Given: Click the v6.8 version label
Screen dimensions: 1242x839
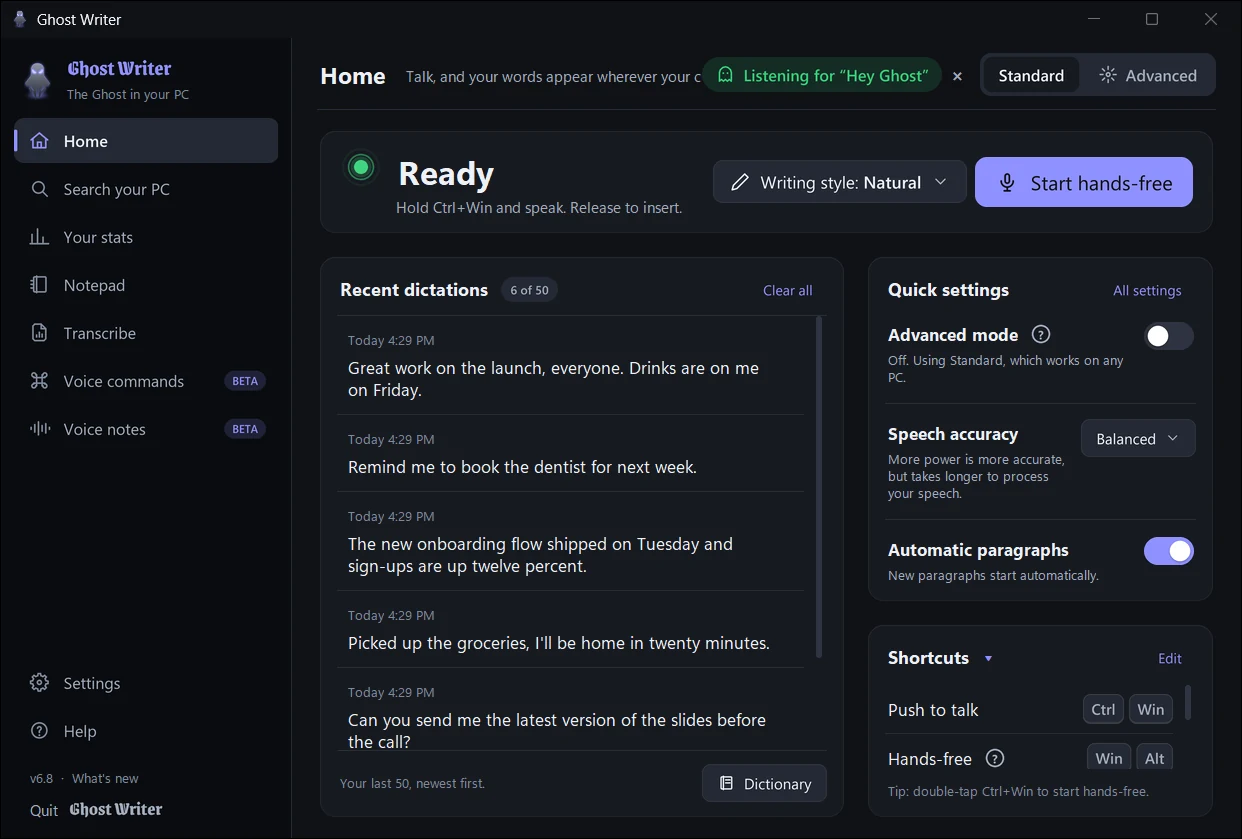Looking at the screenshot, I should click(x=41, y=778).
